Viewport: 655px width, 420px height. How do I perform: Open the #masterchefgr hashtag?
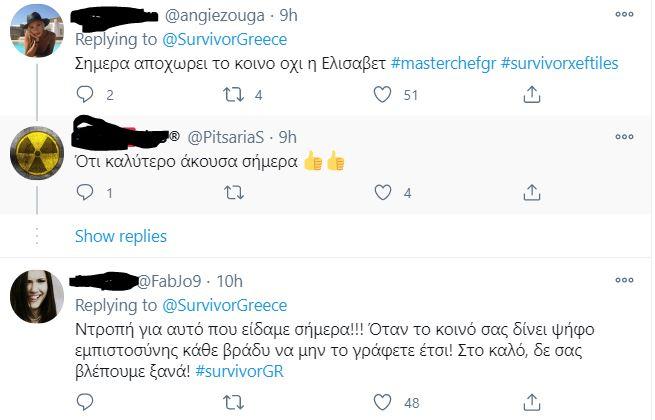pos(443,64)
